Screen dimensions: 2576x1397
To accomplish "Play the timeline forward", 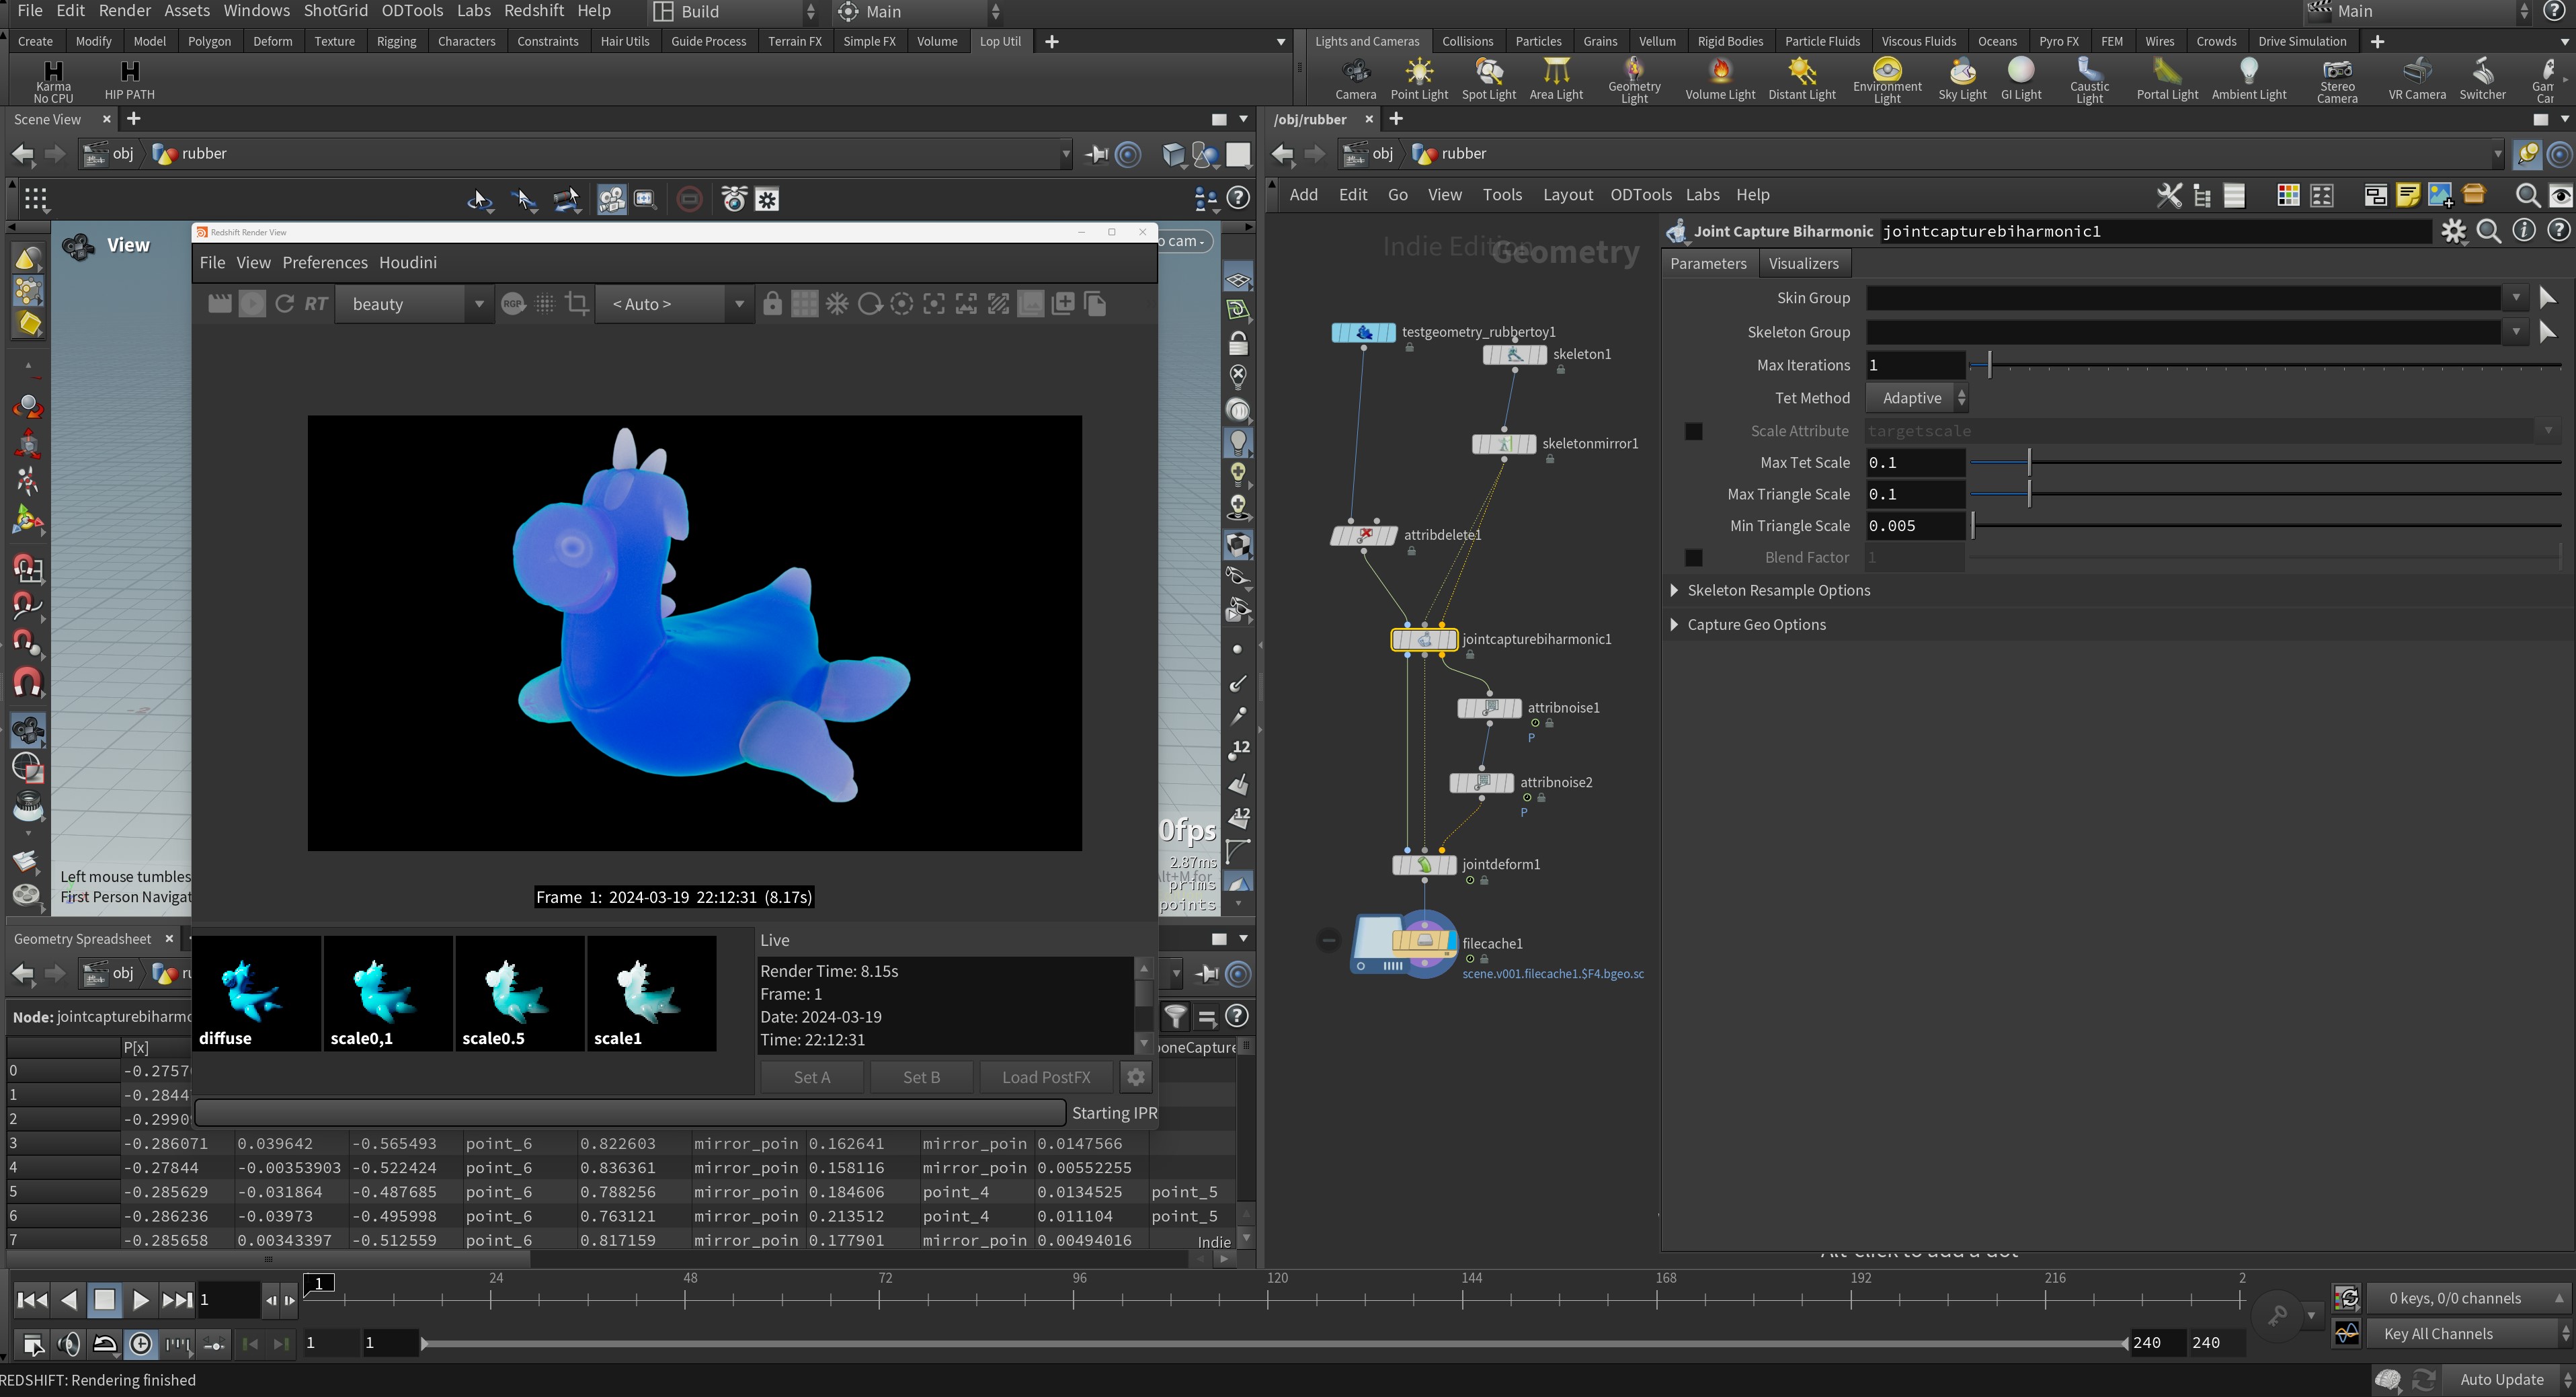I will tap(140, 1300).
